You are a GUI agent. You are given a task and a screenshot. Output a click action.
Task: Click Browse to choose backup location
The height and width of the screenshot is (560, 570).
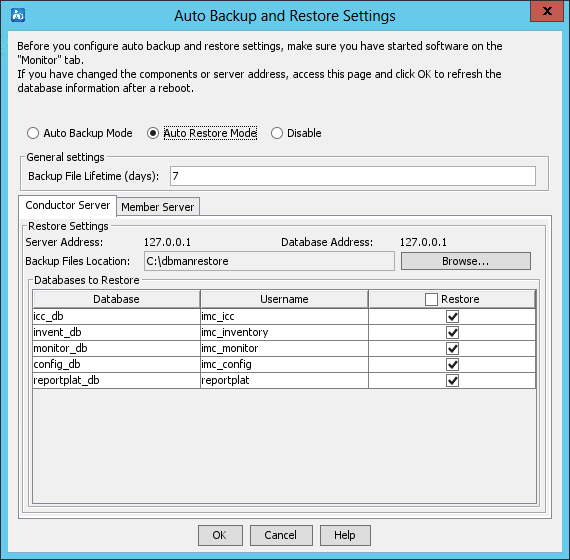pyautogui.click(x=466, y=261)
